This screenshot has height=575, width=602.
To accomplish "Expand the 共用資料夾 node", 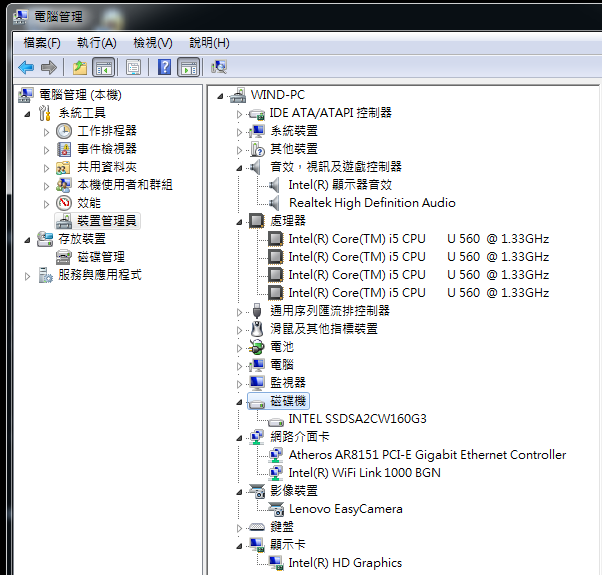I will pyautogui.click(x=46, y=168).
